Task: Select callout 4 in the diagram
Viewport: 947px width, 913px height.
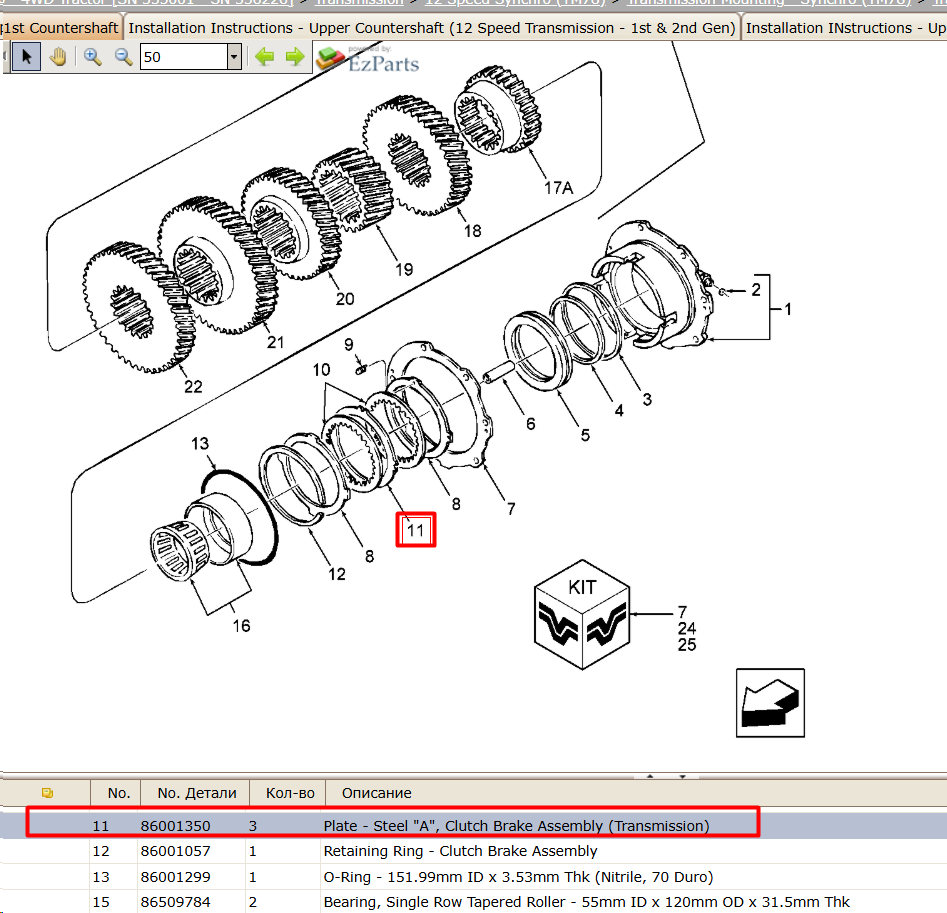Action: [619, 411]
